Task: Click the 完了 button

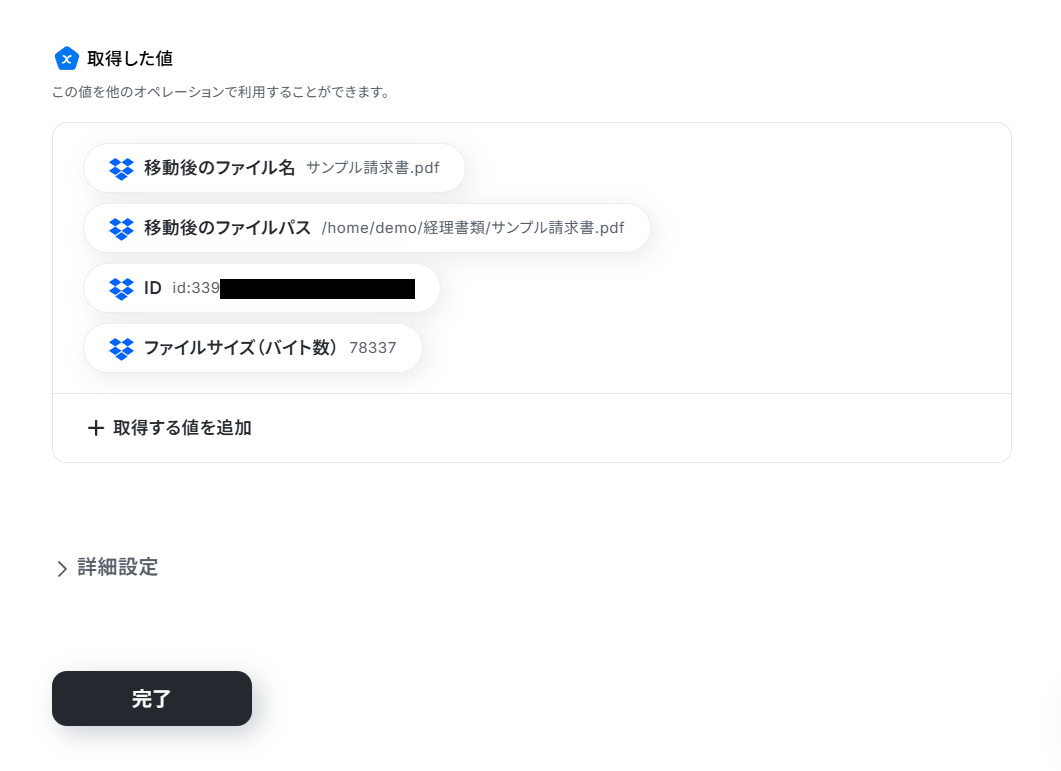Action: pos(152,699)
